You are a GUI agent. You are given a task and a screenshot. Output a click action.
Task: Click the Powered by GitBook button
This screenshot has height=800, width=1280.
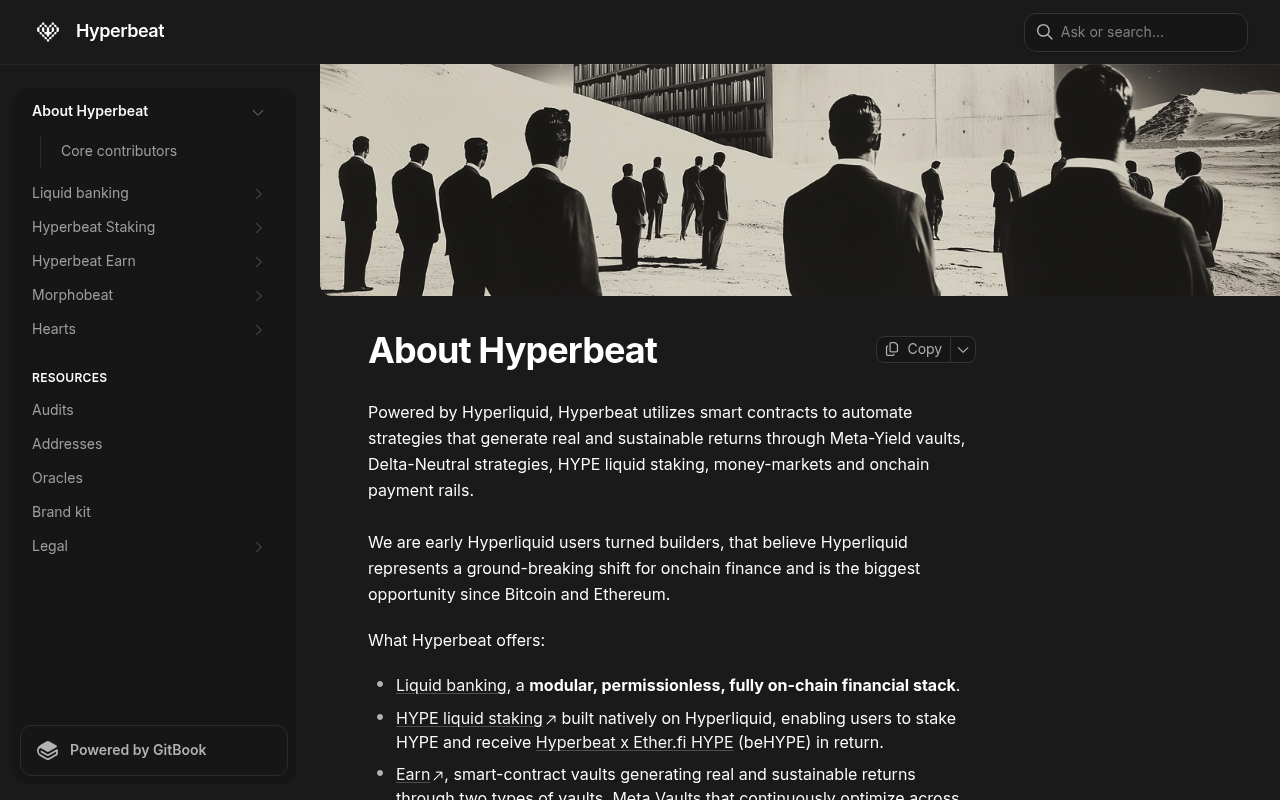pos(154,750)
